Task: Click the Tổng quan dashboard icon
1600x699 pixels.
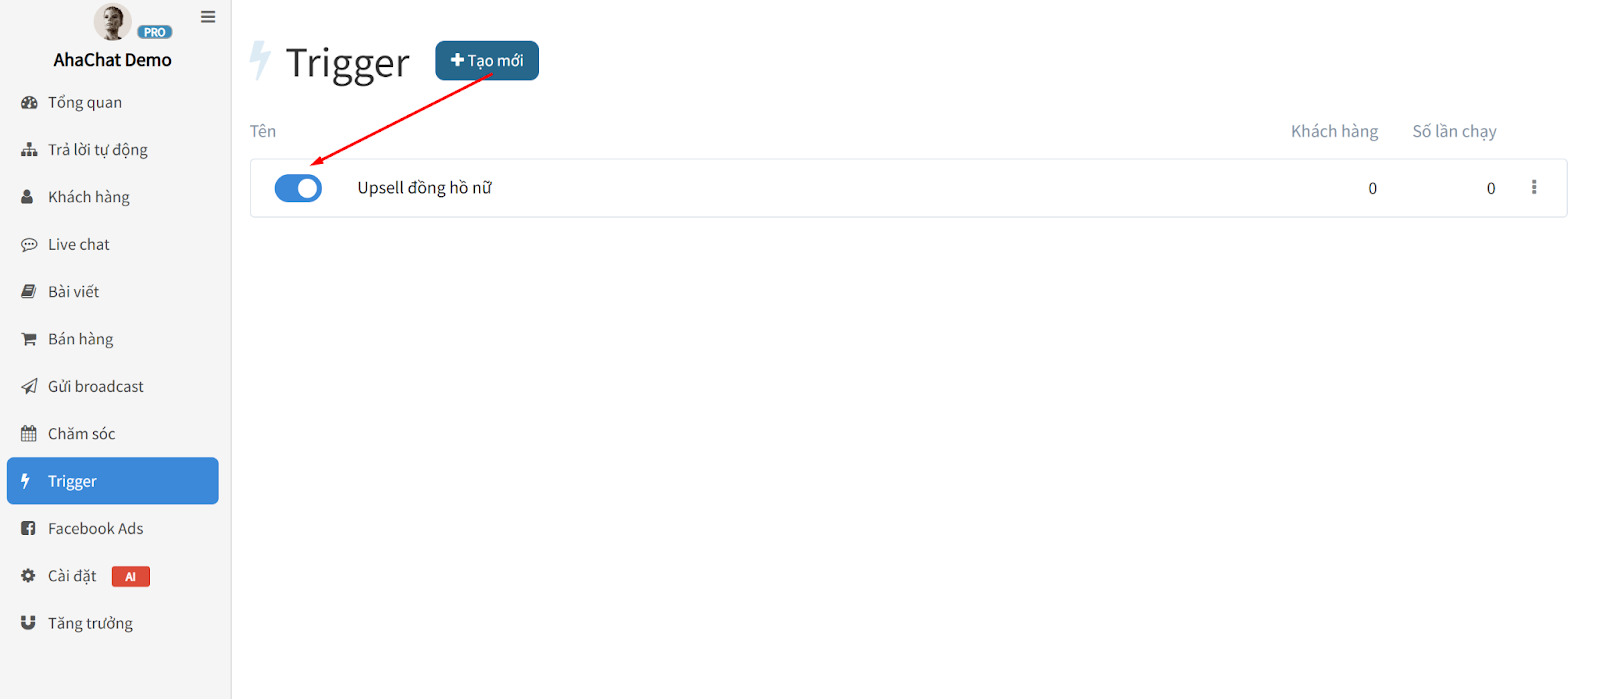Action: tap(29, 102)
